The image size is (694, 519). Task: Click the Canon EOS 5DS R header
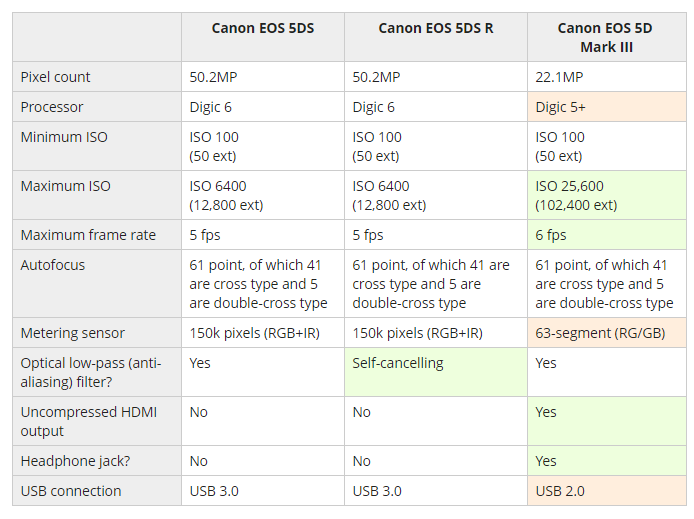436,37
